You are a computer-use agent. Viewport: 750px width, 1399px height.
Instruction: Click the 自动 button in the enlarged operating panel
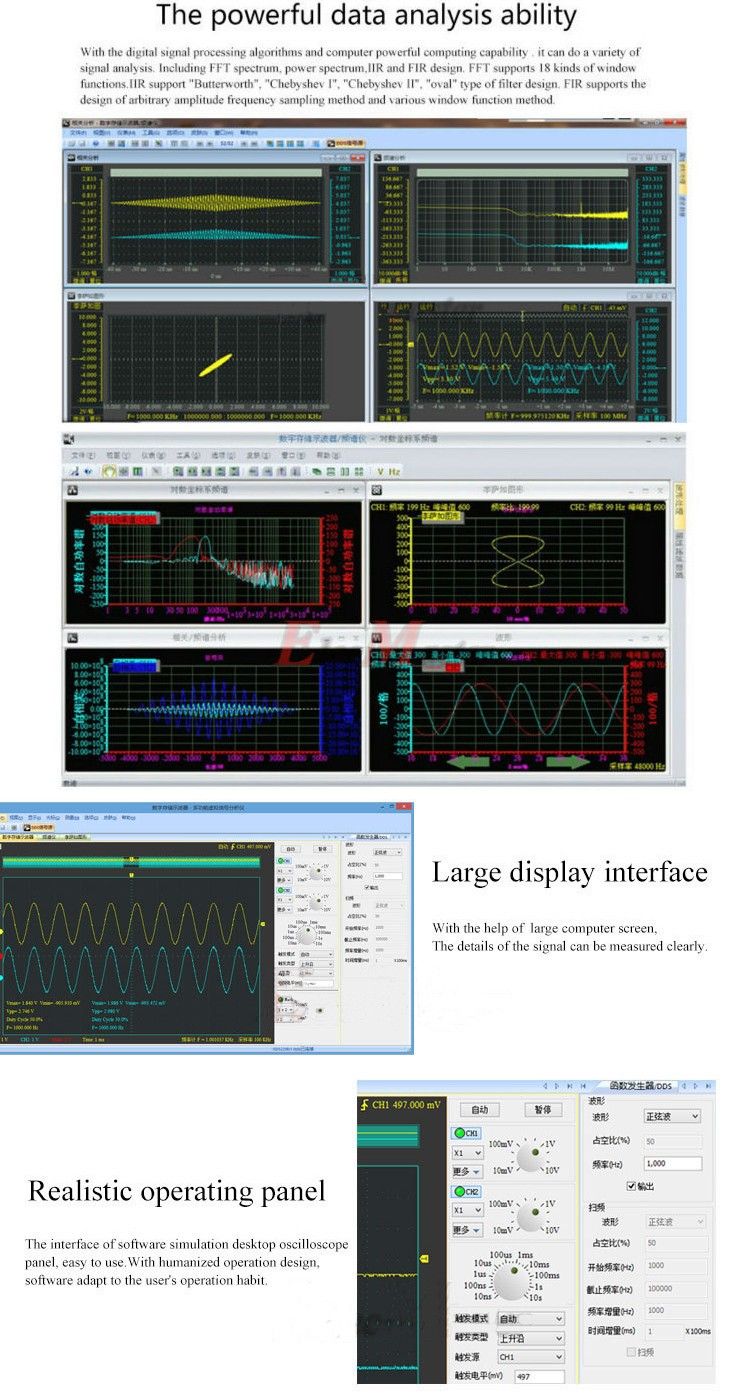(x=479, y=1109)
